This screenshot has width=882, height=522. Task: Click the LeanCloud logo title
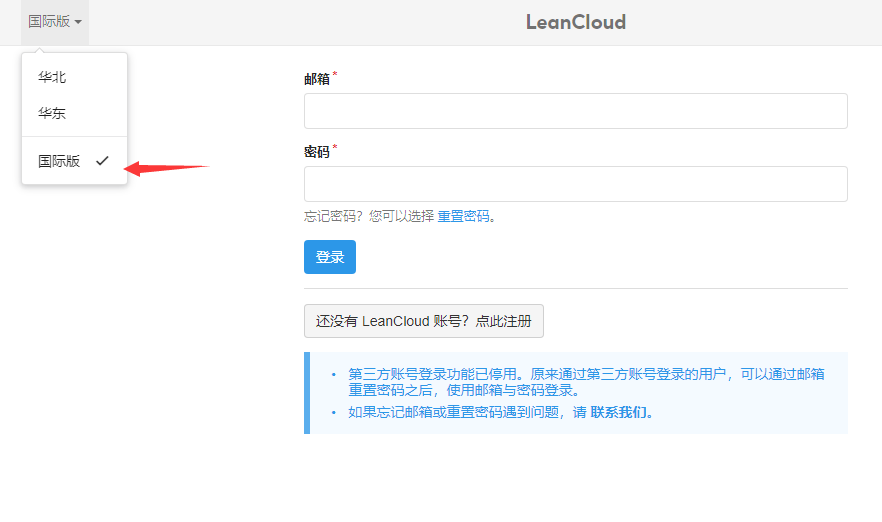(575, 22)
